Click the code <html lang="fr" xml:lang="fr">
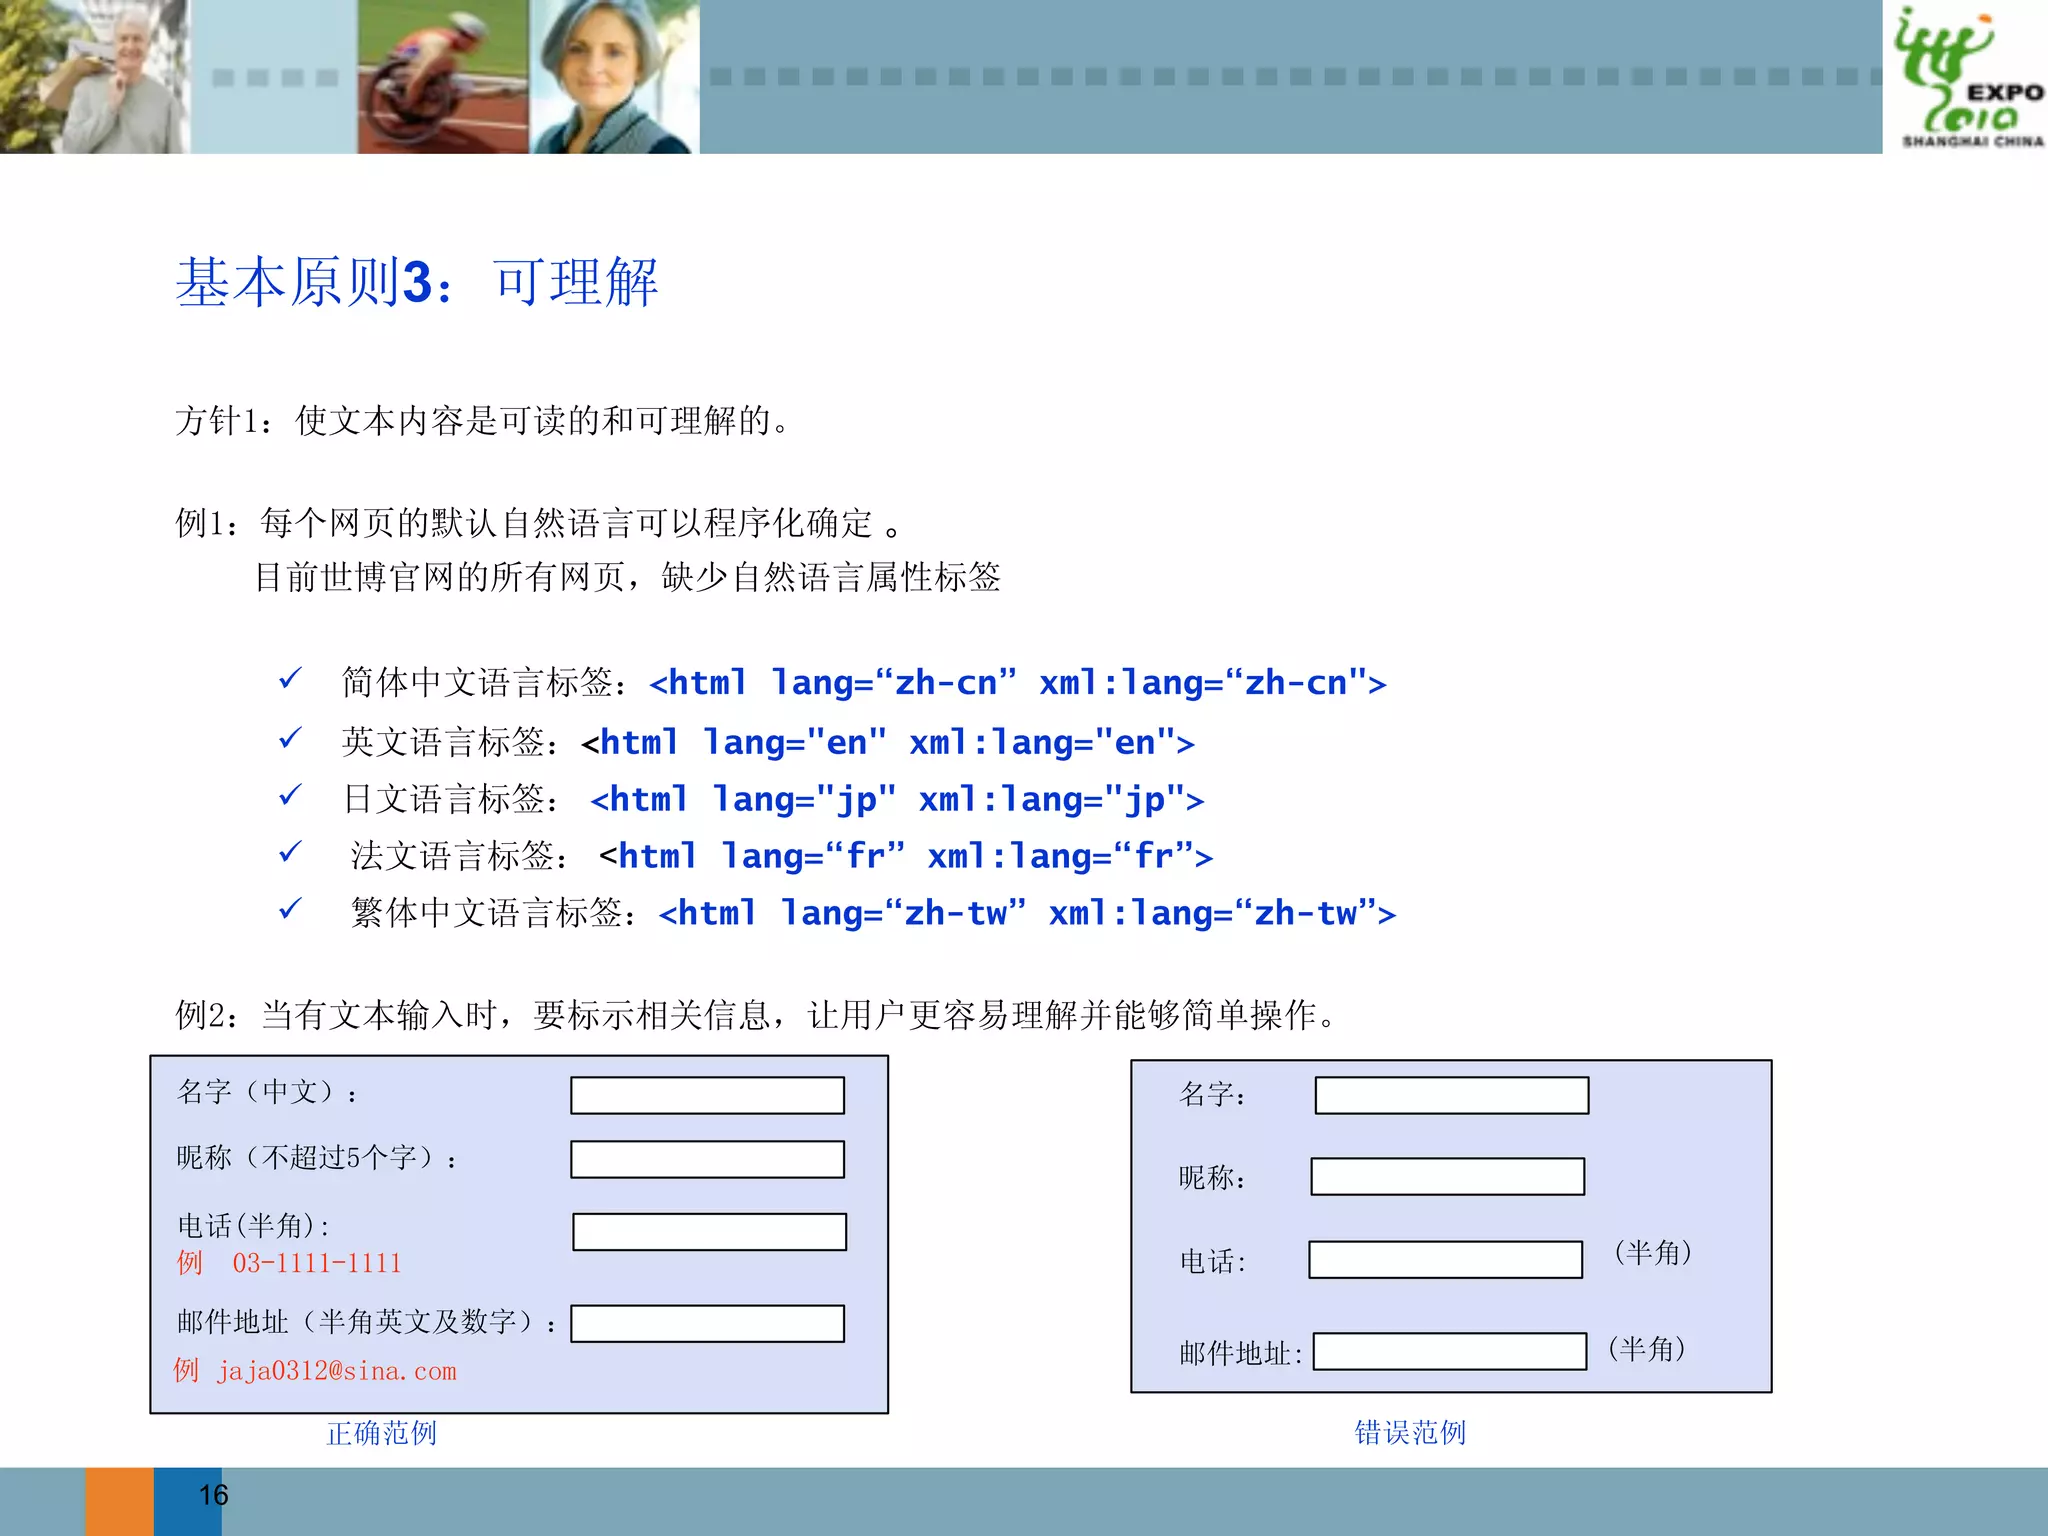 tap(906, 856)
